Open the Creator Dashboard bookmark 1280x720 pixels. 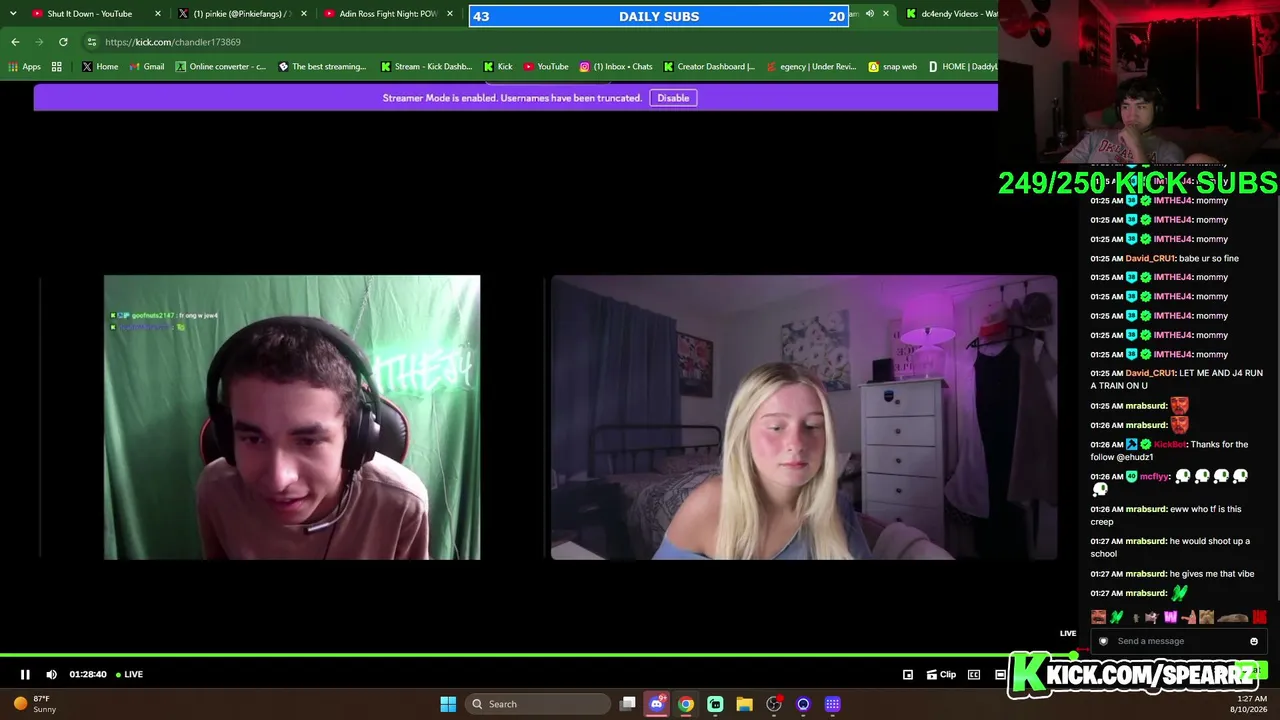(709, 67)
